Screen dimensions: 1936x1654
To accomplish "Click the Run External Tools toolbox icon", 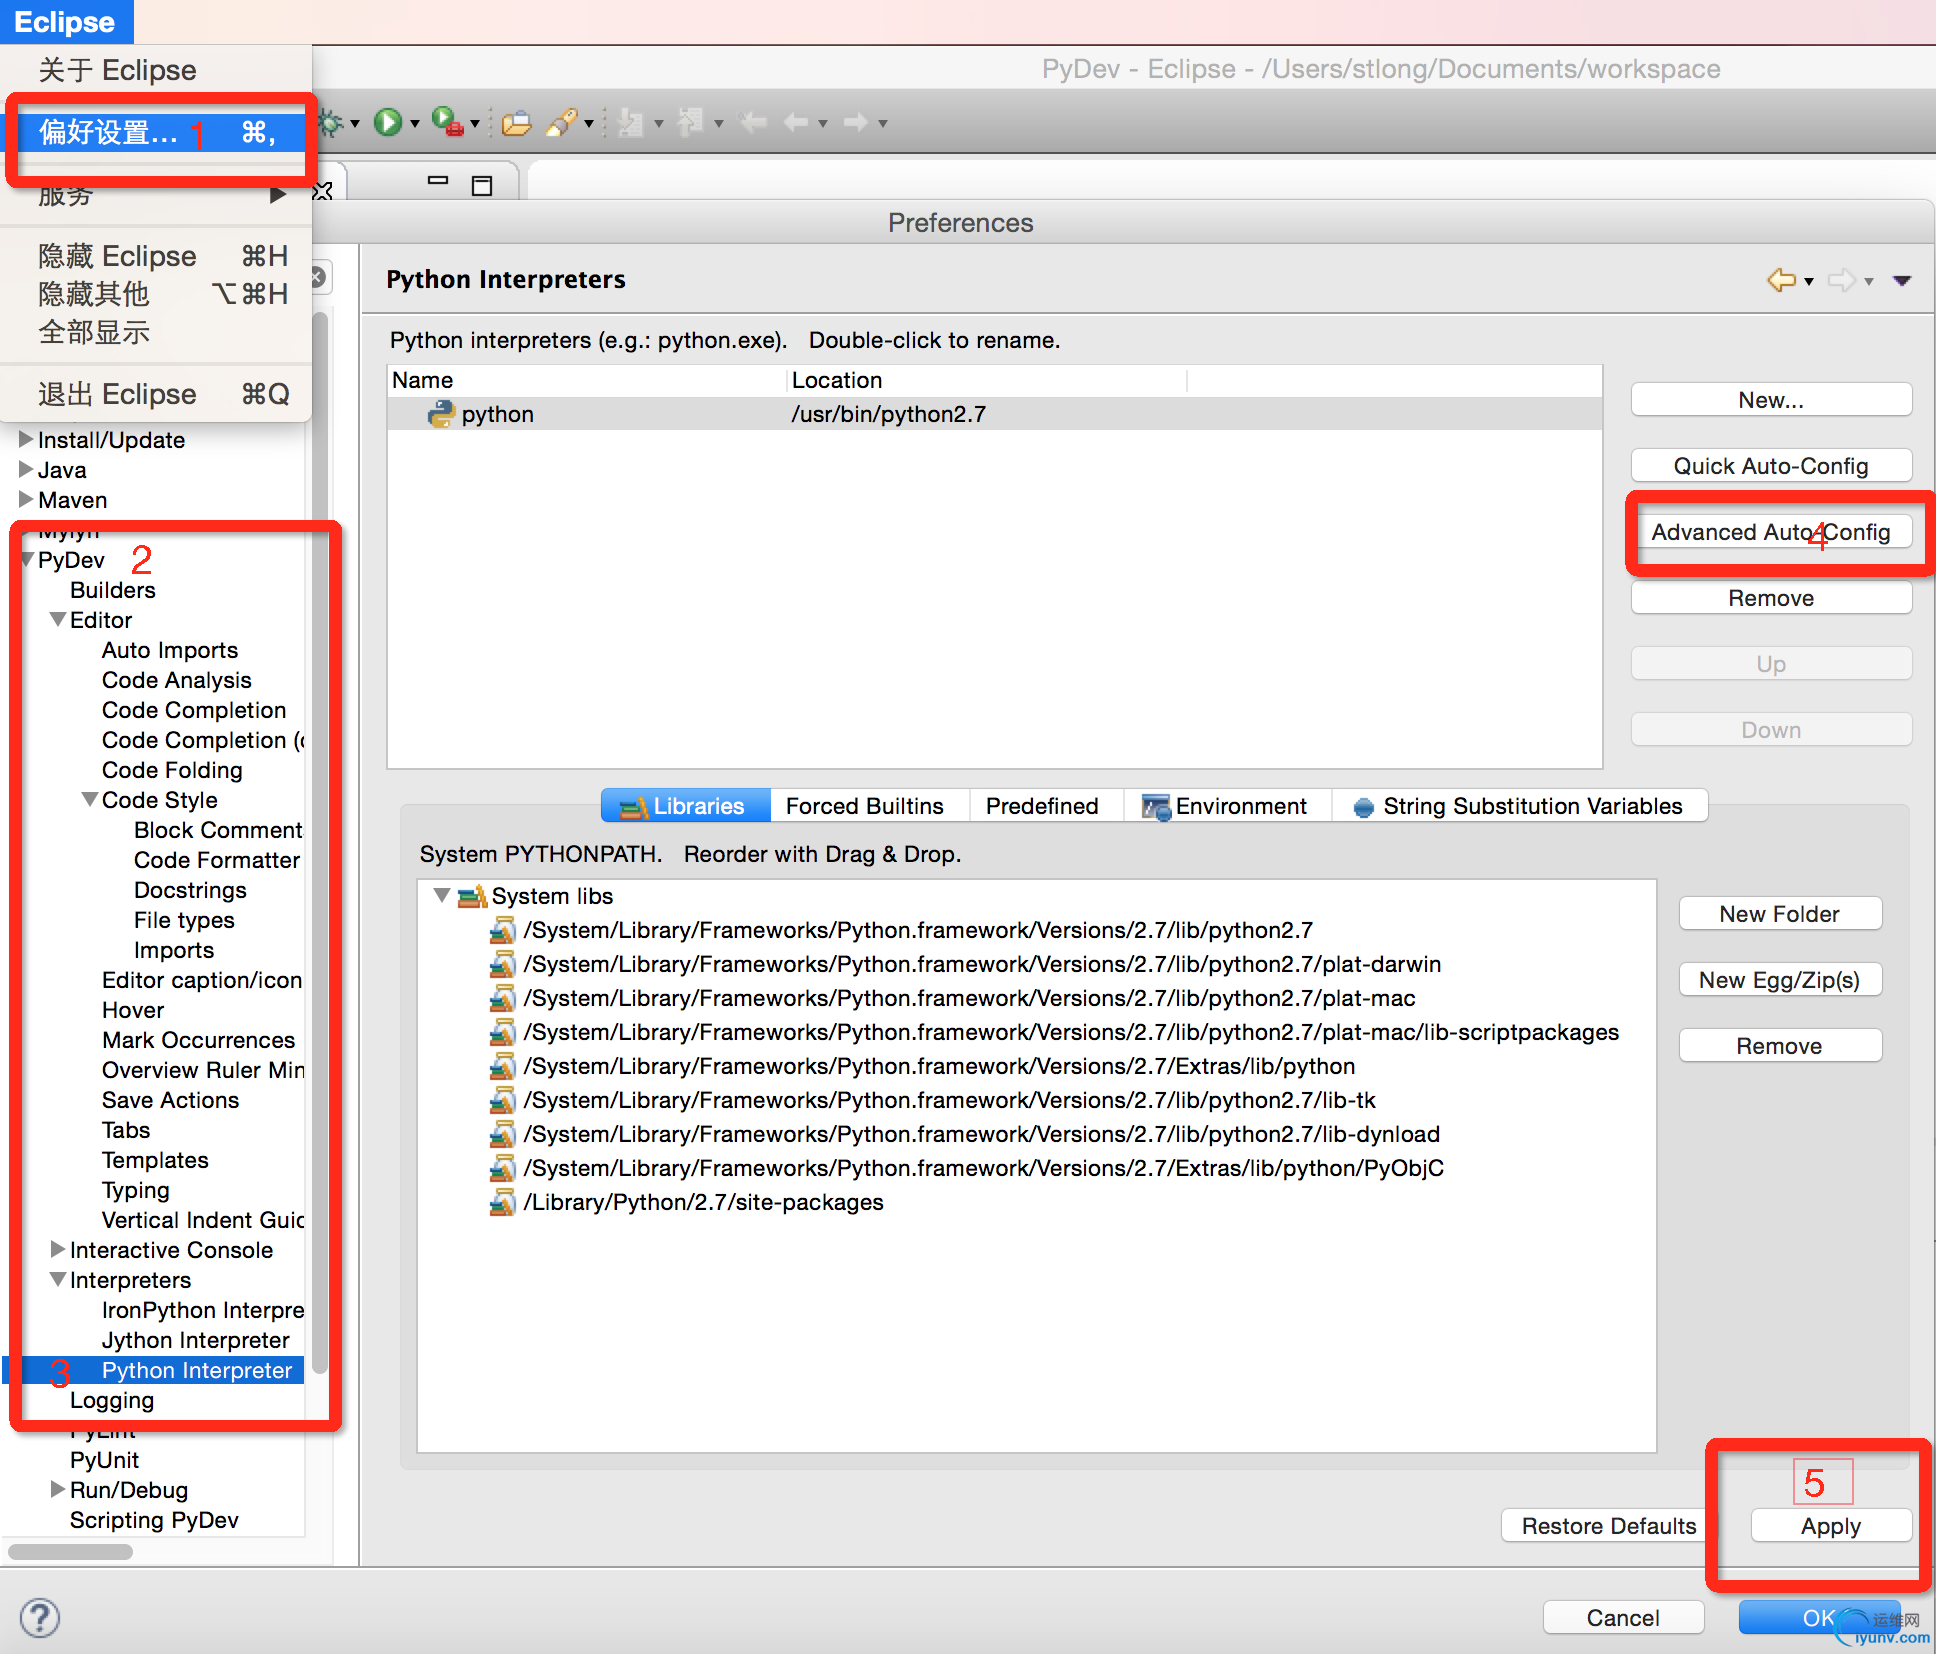I will point(447,122).
